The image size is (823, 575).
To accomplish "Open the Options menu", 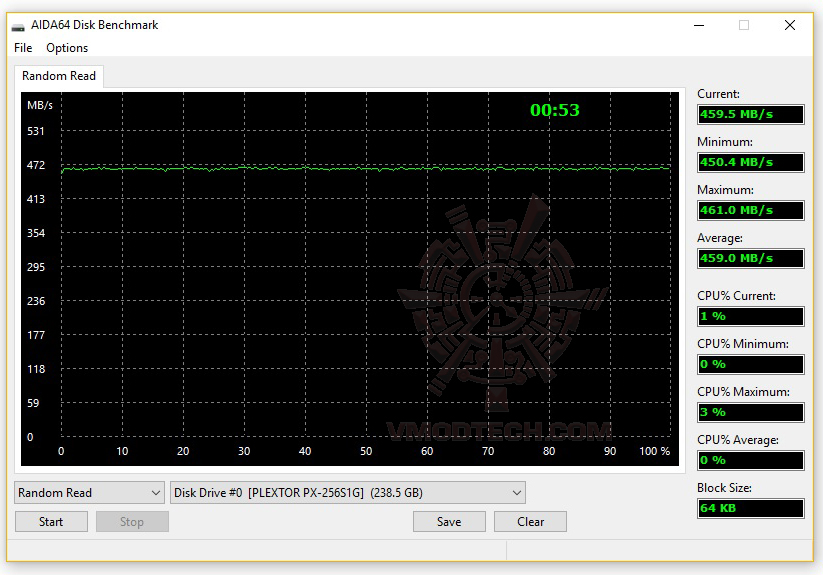I will pyautogui.click(x=67, y=48).
